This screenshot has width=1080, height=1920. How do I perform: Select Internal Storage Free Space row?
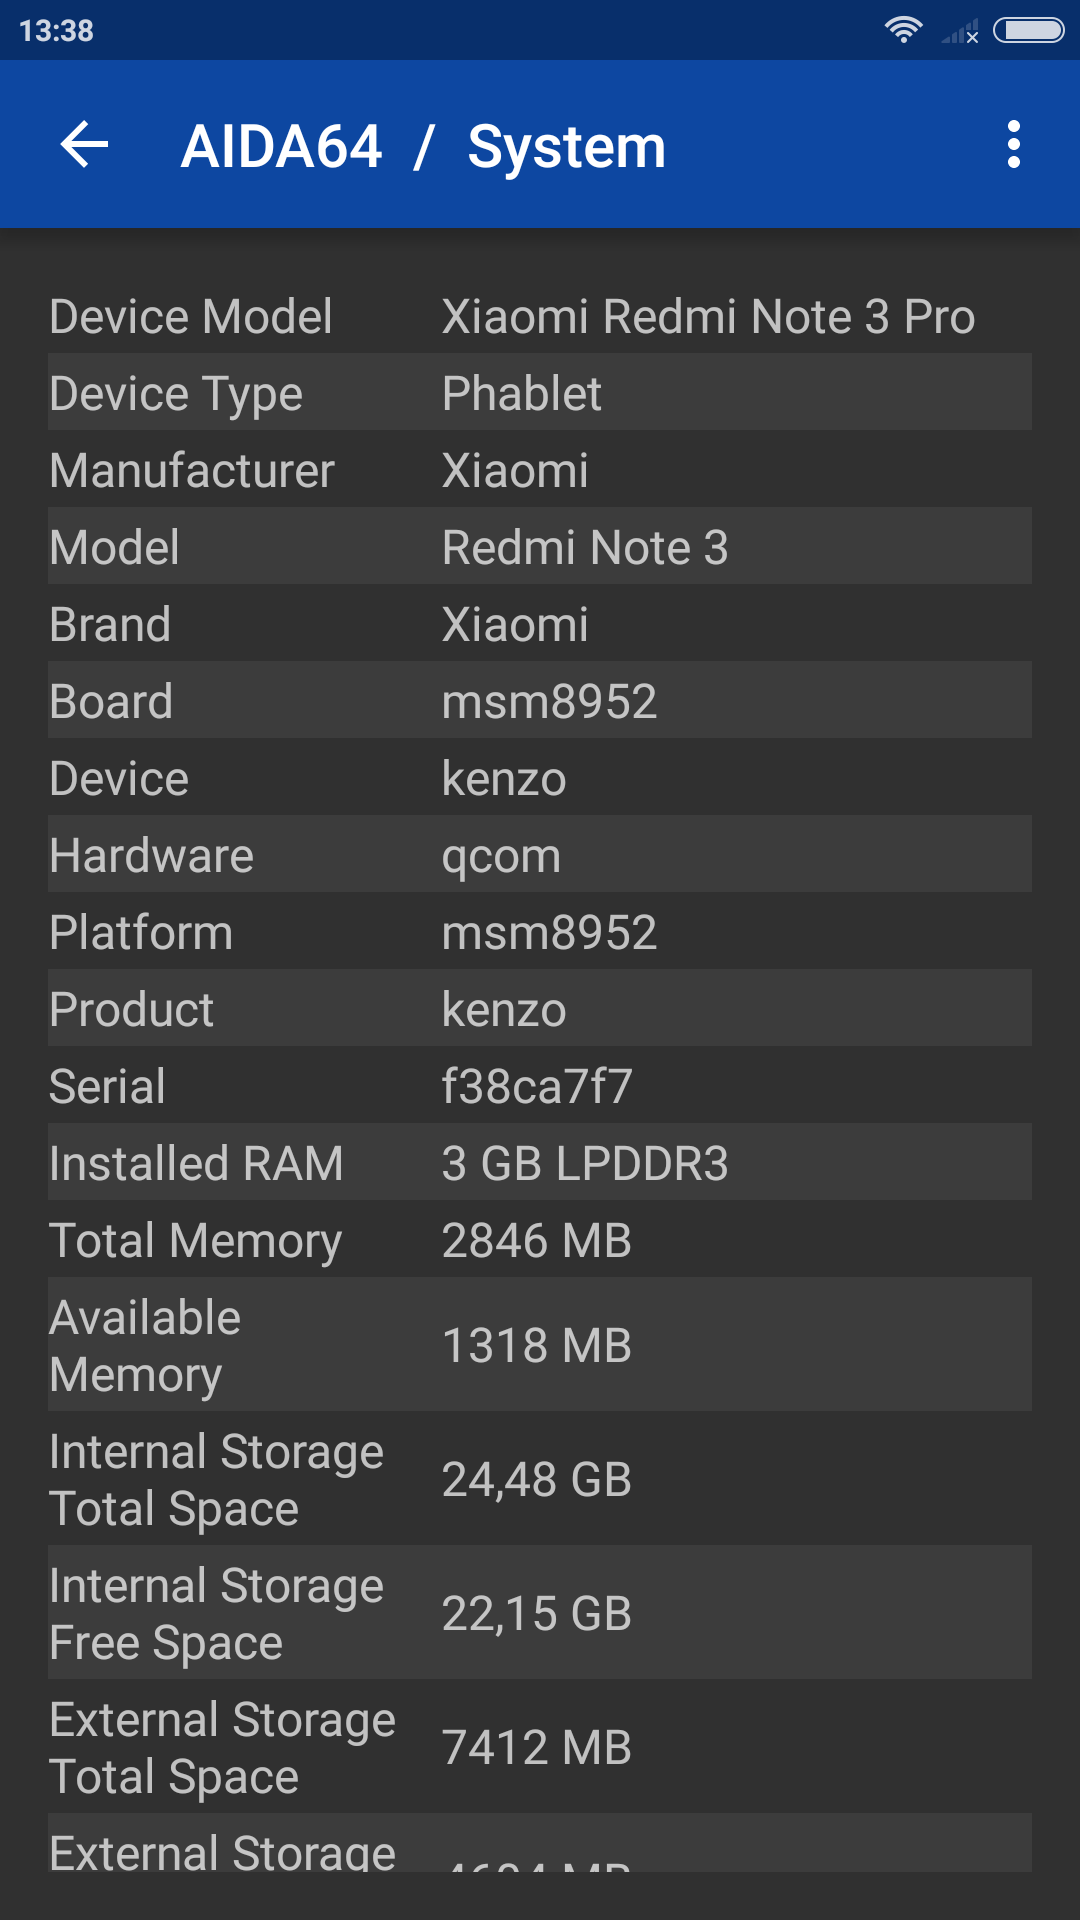tap(540, 1613)
